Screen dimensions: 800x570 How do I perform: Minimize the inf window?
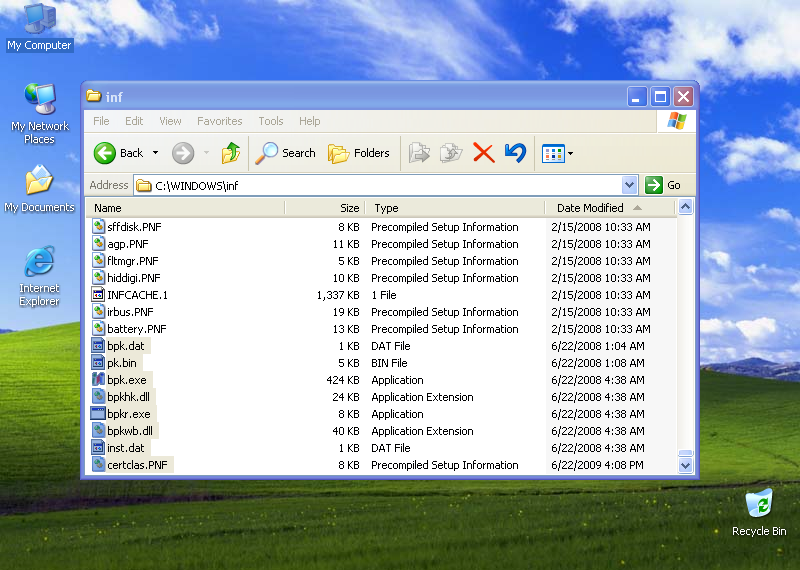pyautogui.click(x=636, y=96)
